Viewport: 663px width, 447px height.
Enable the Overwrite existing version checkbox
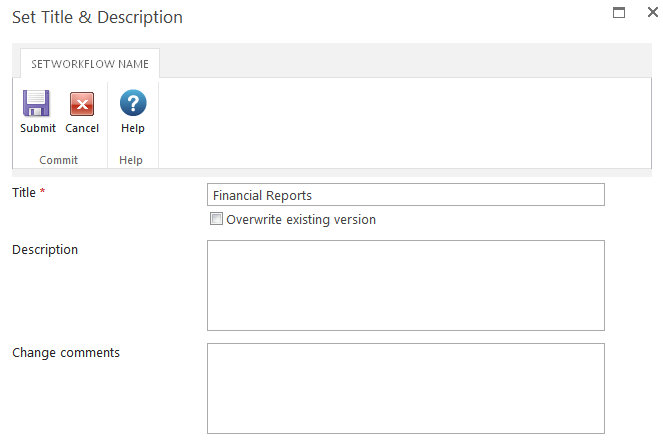[x=216, y=219]
